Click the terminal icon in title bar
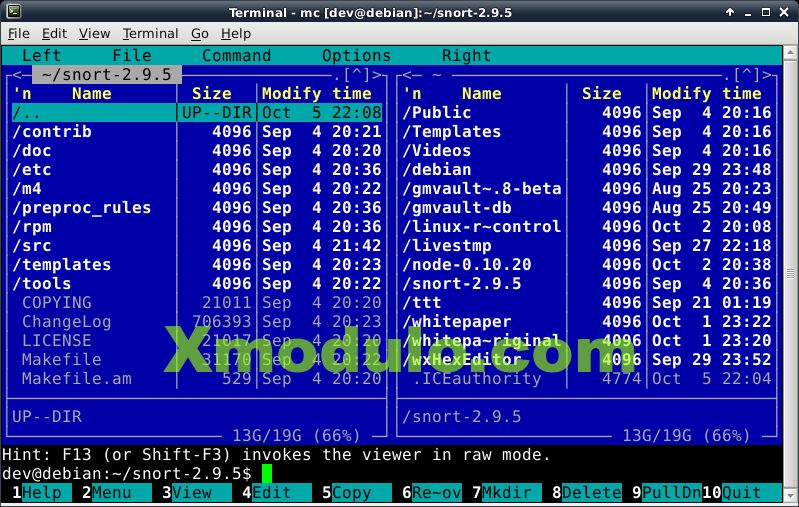799x507 pixels. pos(14,11)
